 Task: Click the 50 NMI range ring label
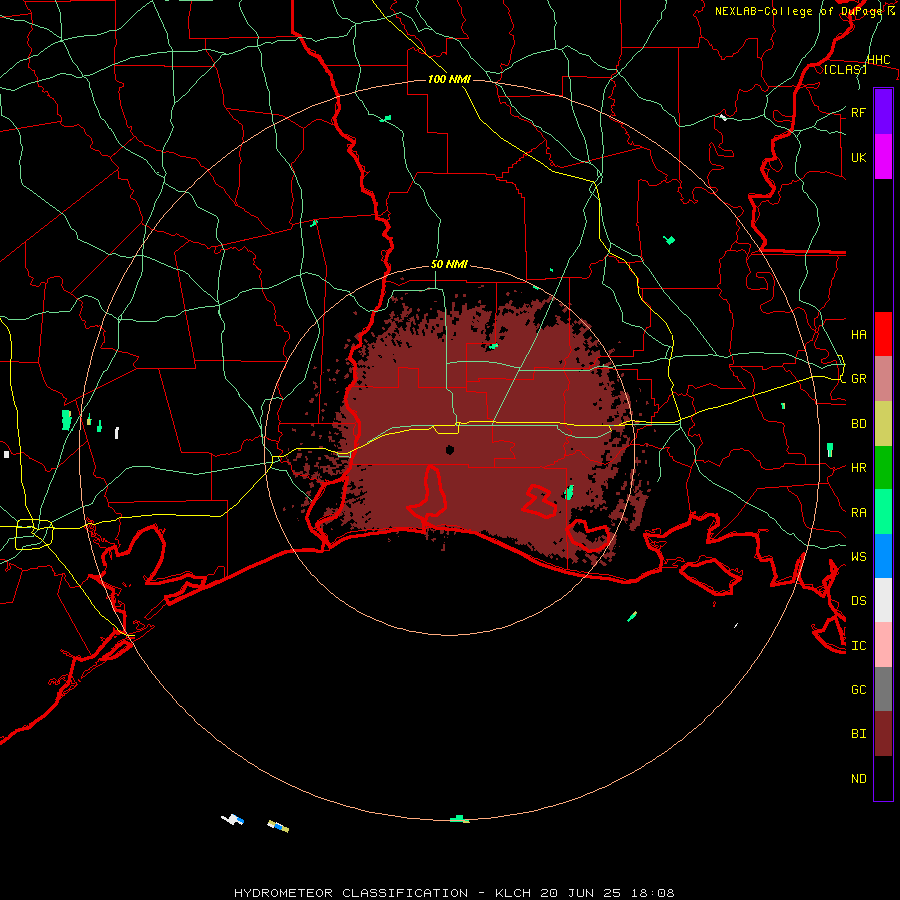tap(449, 265)
